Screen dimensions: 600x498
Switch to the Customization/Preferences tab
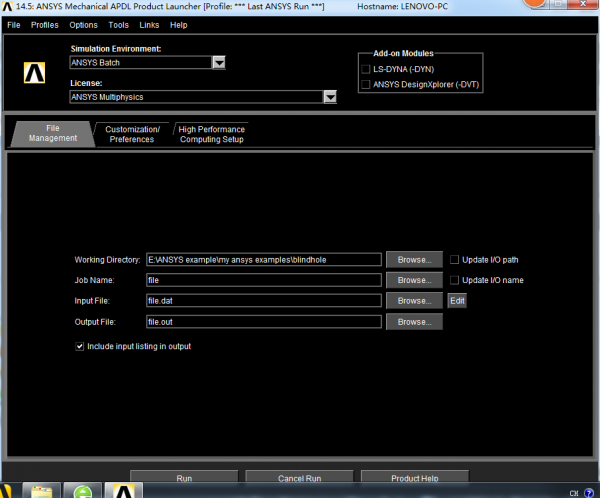point(132,134)
